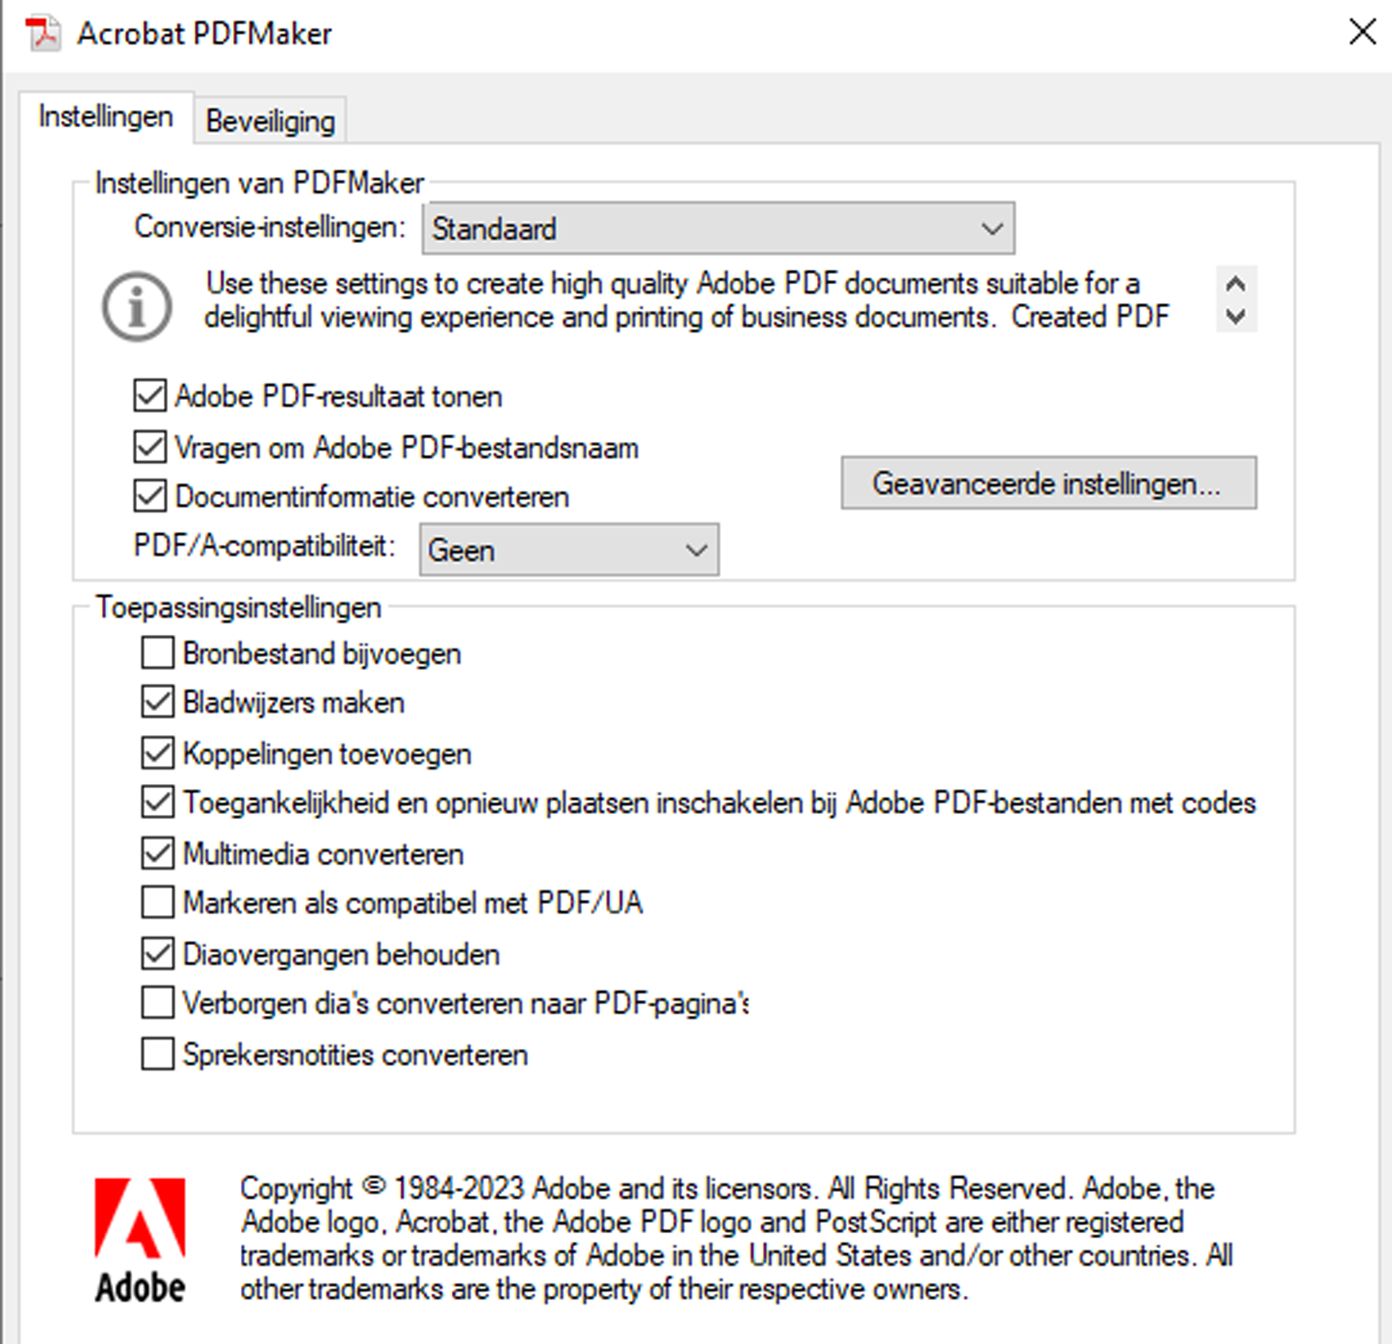The height and width of the screenshot is (1344, 1392).
Task: Click the Acrobat PDF icon in title bar
Action: tap(43, 33)
